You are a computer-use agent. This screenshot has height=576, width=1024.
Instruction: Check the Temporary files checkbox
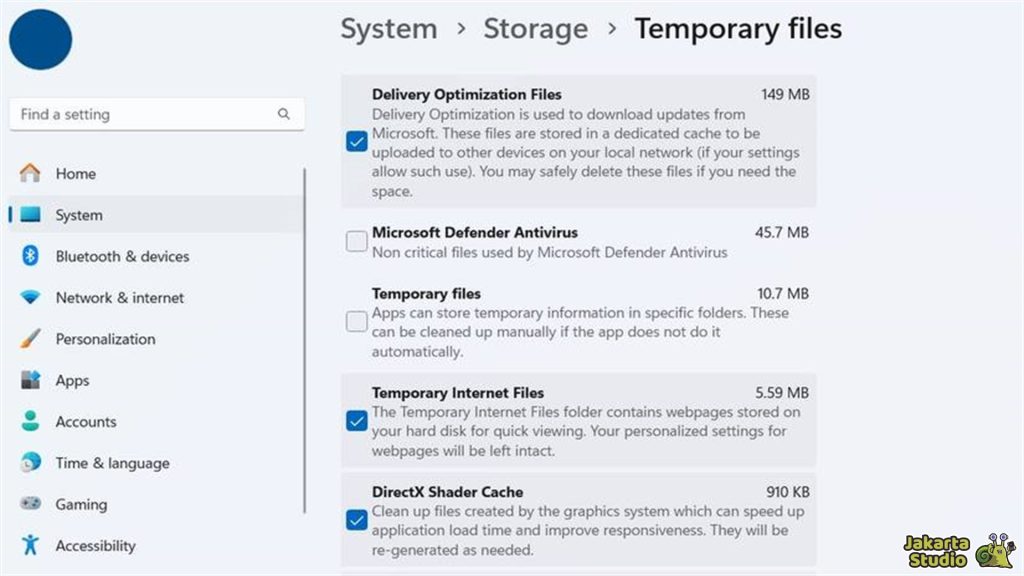pyautogui.click(x=357, y=321)
